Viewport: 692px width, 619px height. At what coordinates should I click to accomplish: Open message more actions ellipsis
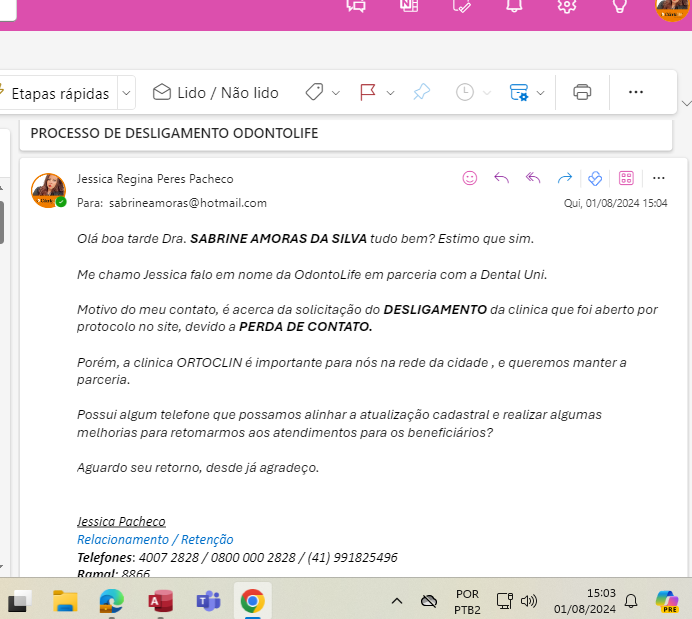pos(659,178)
